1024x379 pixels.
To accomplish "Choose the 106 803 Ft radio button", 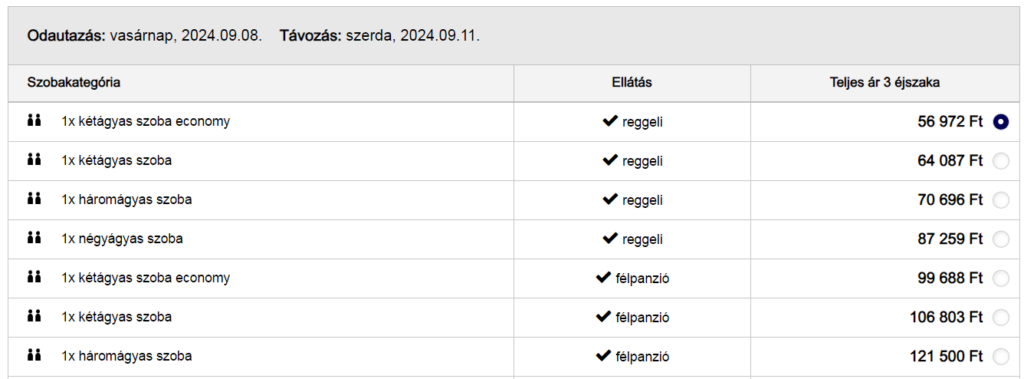I will (1000, 318).
